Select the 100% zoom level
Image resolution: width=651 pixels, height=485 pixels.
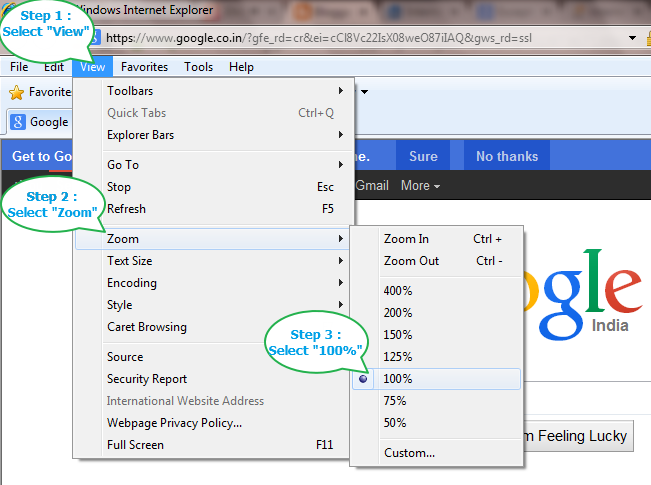pos(436,379)
